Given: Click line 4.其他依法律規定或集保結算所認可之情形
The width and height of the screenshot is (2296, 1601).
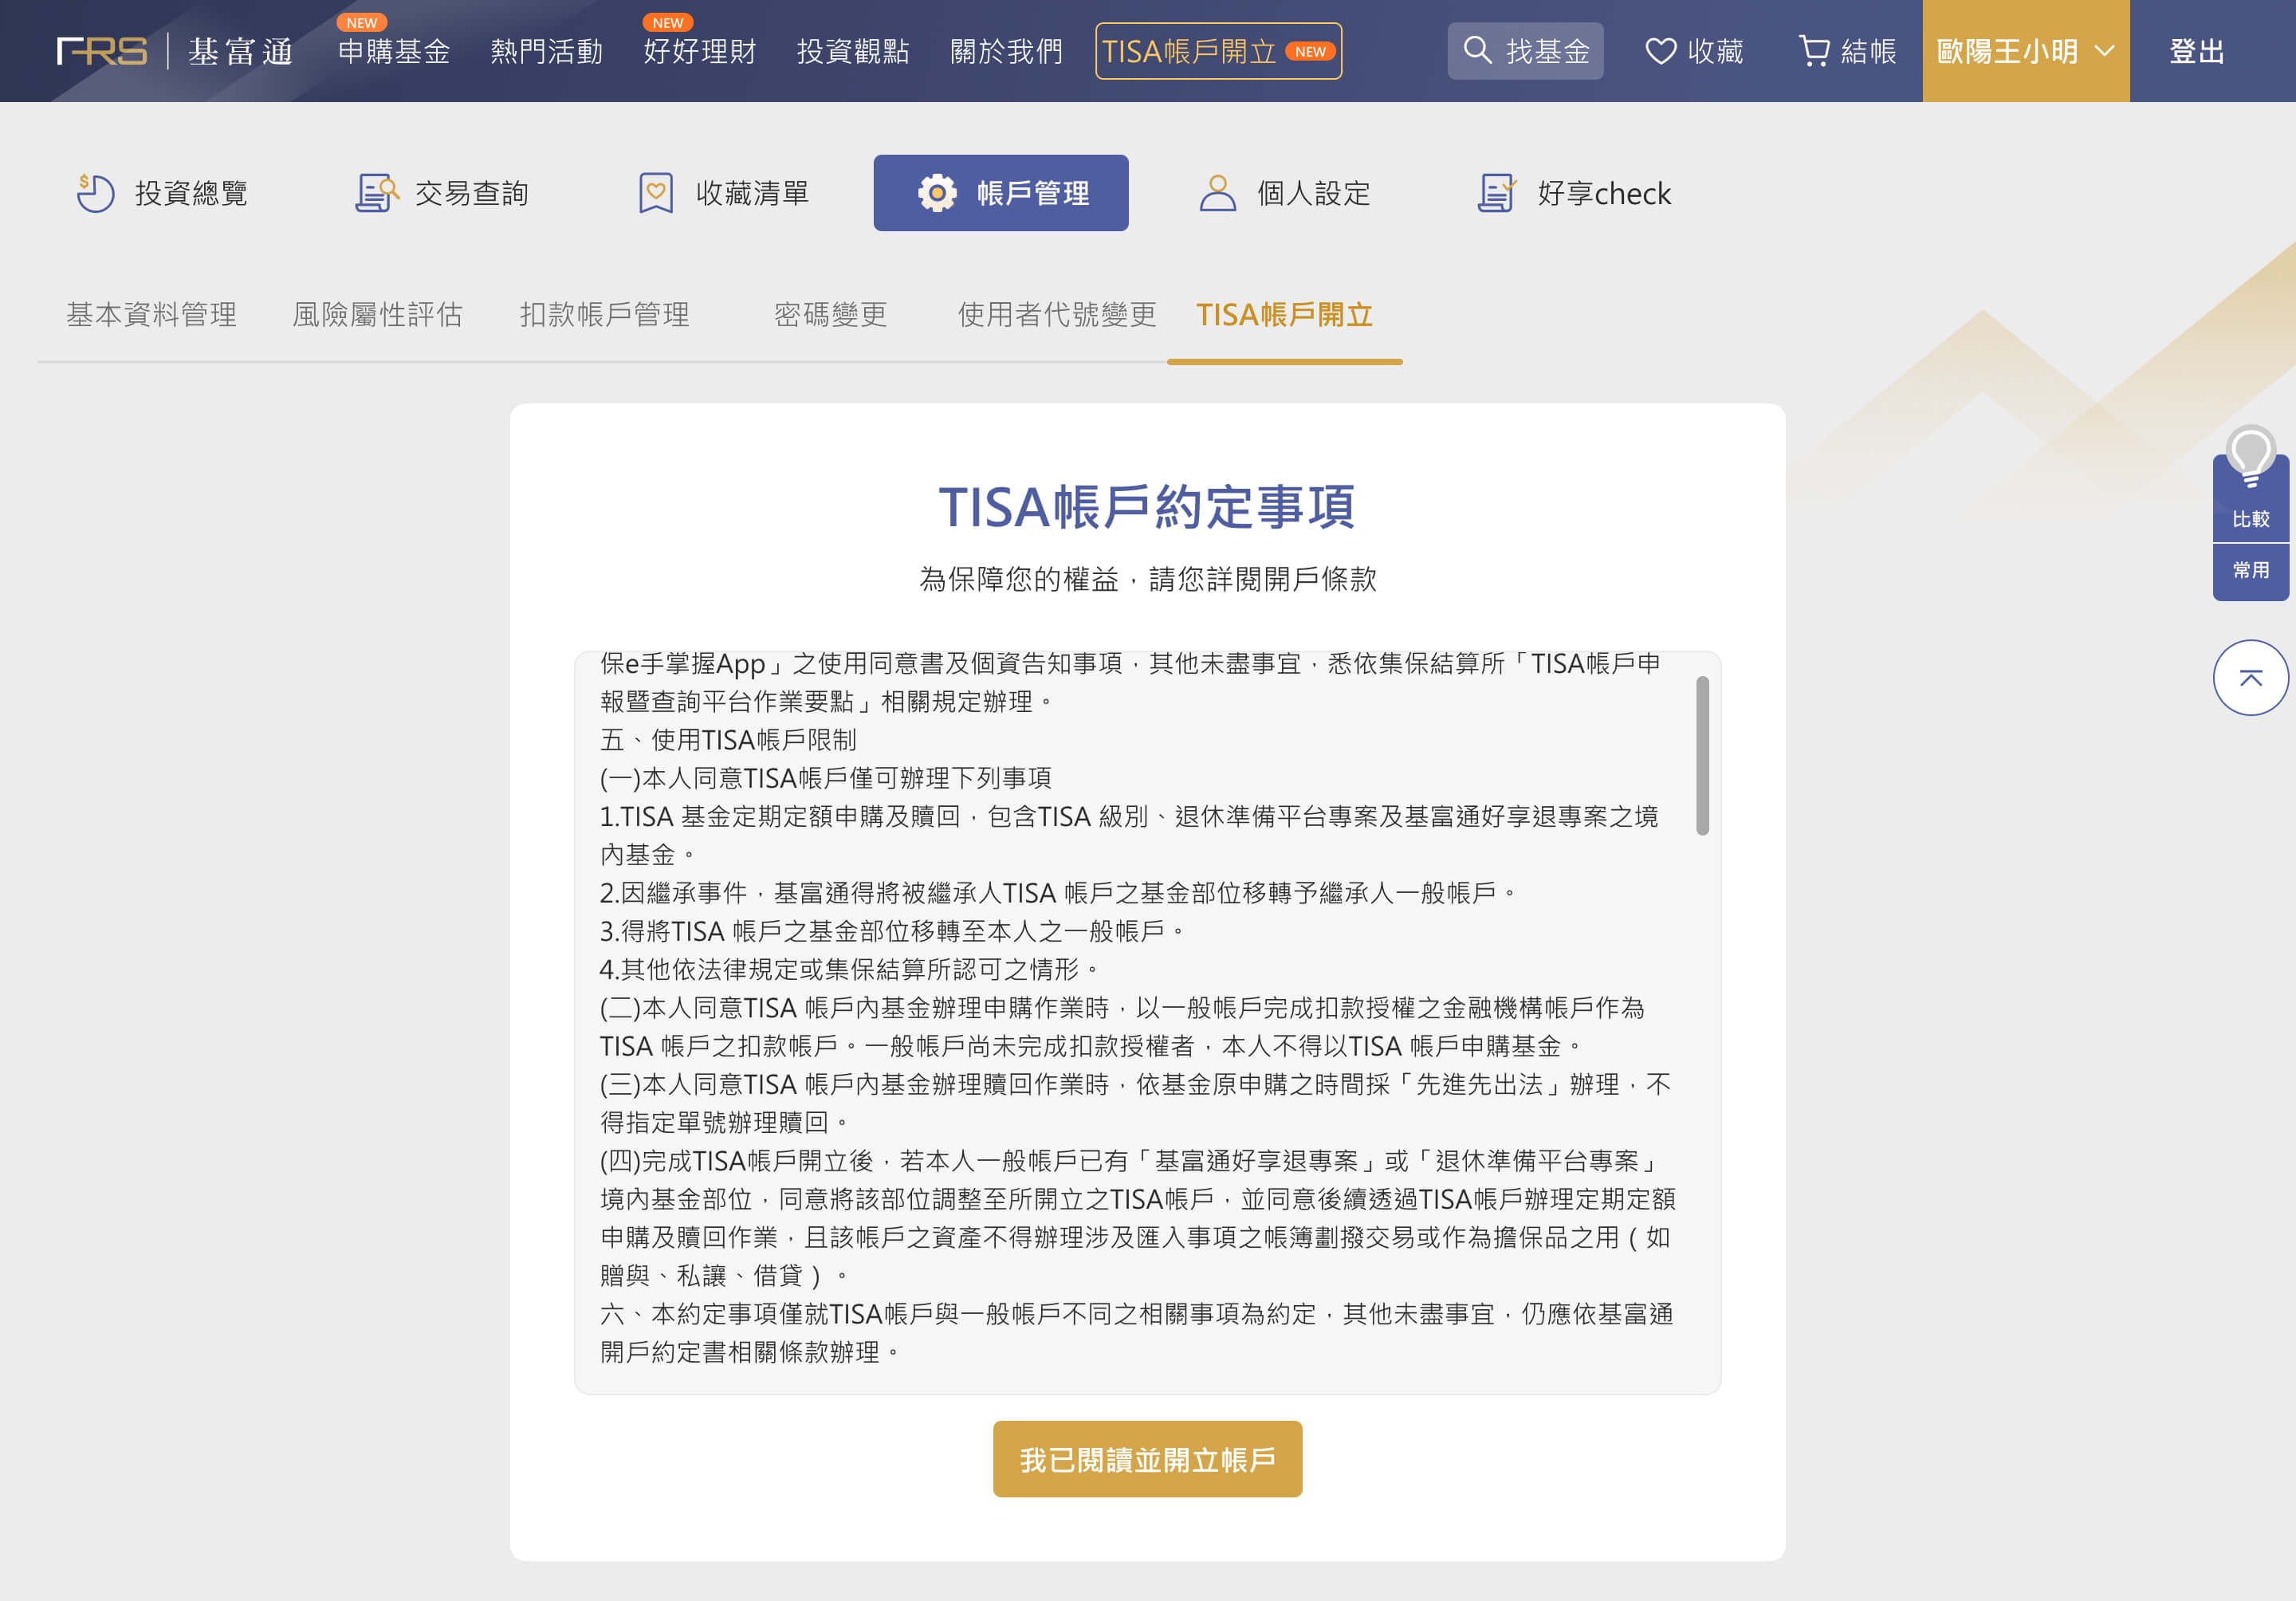Looking at the screenshot, I should pyautogui.click(x=849, y=969).
